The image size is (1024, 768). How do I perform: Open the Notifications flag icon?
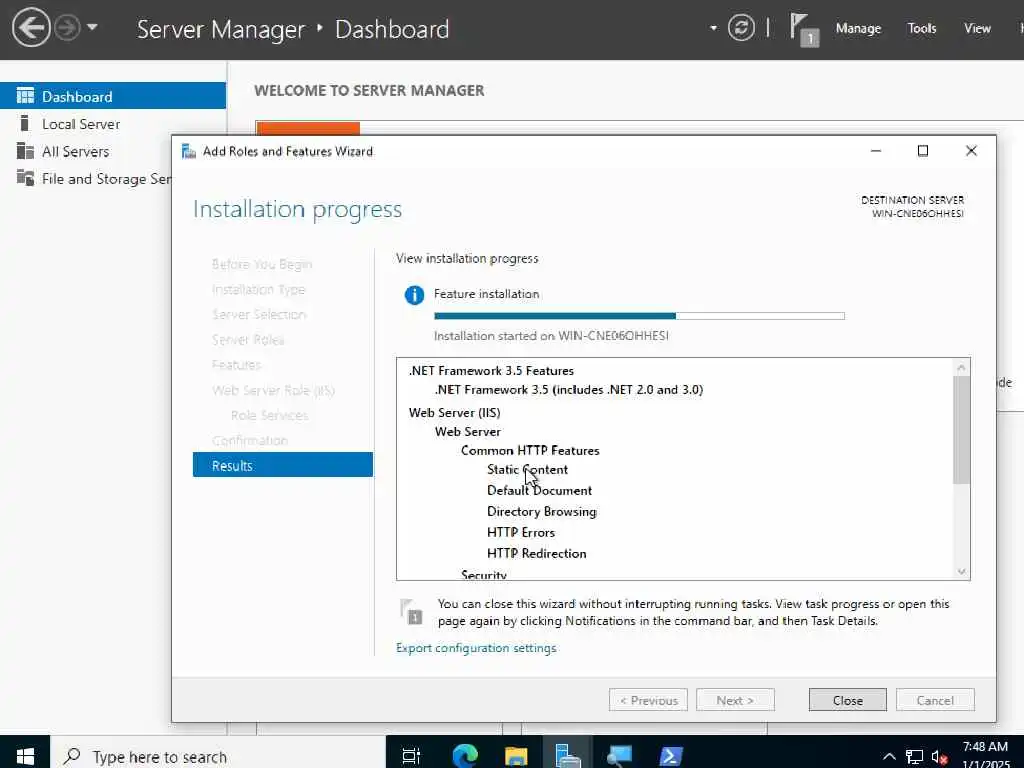point(803,29)
